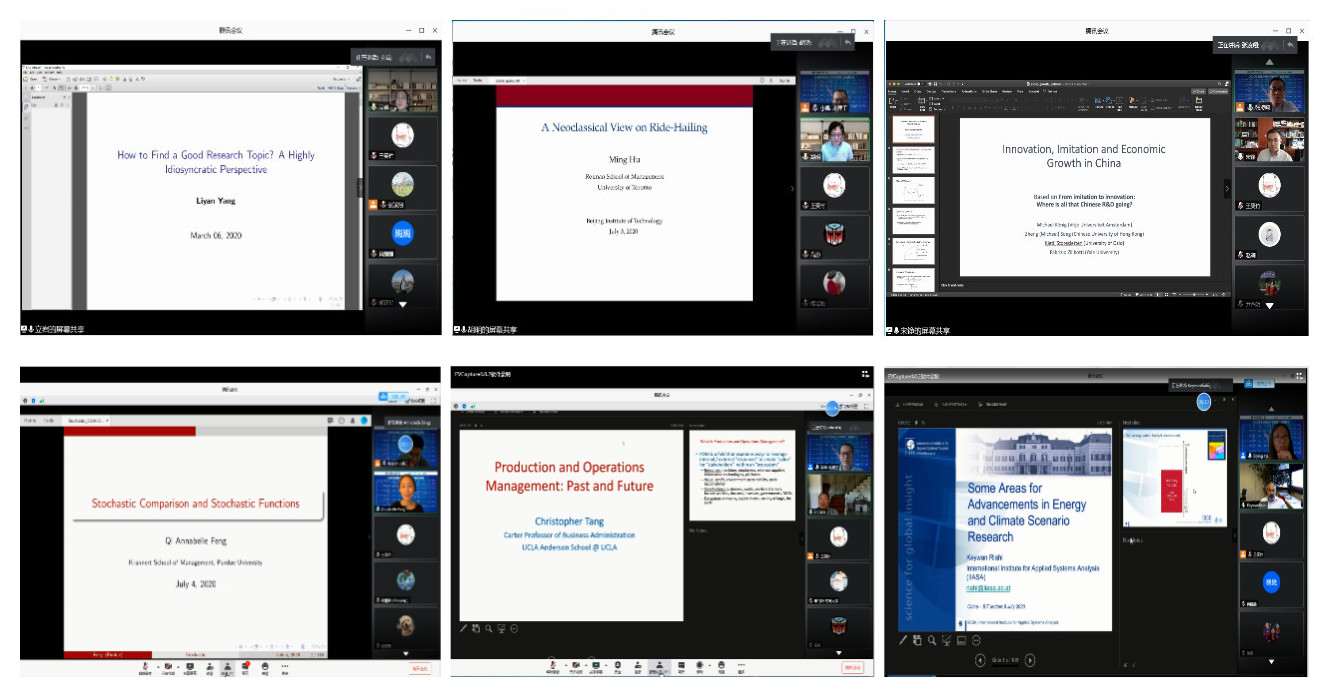
Task: Click share screen icon in Stochastic Comparison meeting toolbar
Action: (189, 665)
